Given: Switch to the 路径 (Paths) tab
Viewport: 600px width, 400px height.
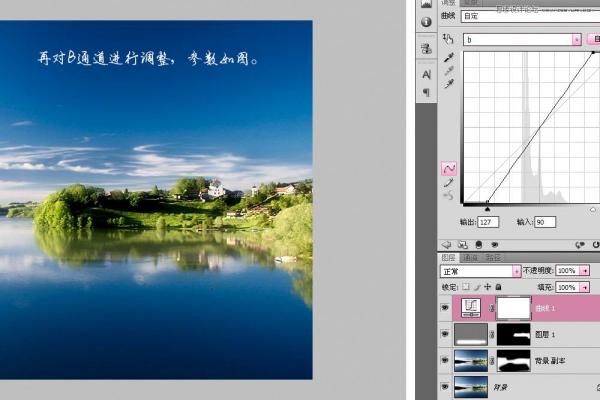Looking at the screenshot, I should coord(493,258).
